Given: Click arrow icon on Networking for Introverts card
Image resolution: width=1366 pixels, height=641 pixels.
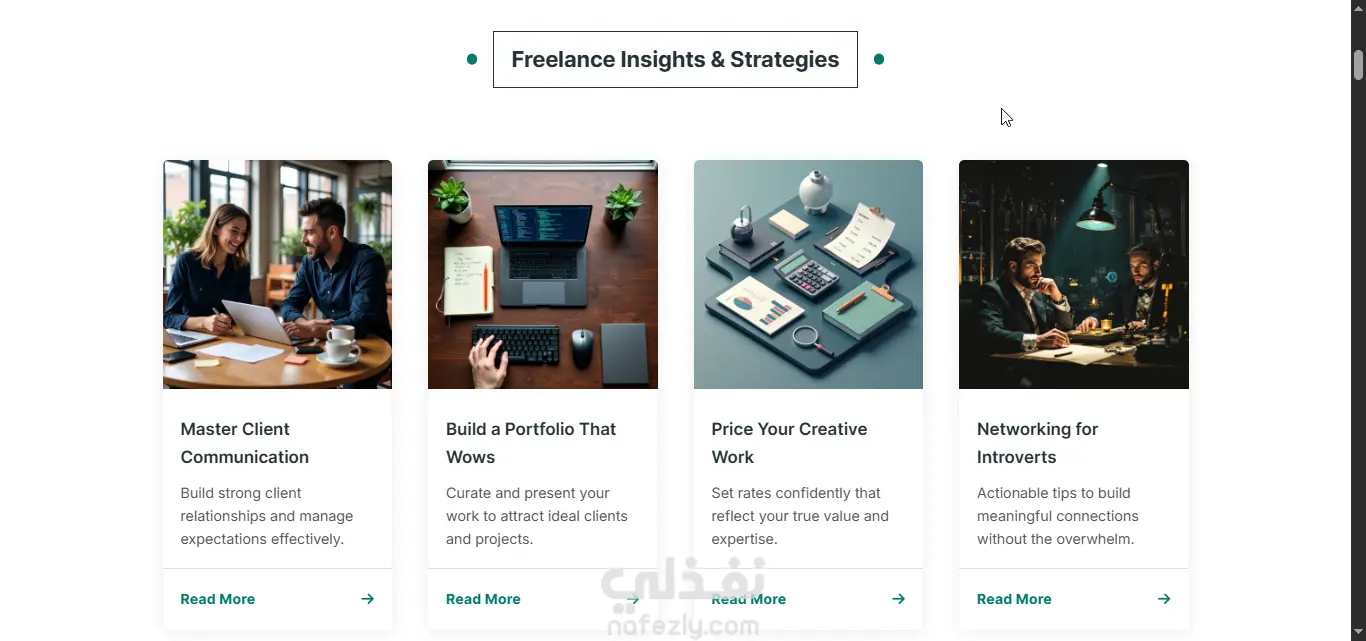Looking at the screenshot, I should pyautogui.click(x=1164, y=599).
